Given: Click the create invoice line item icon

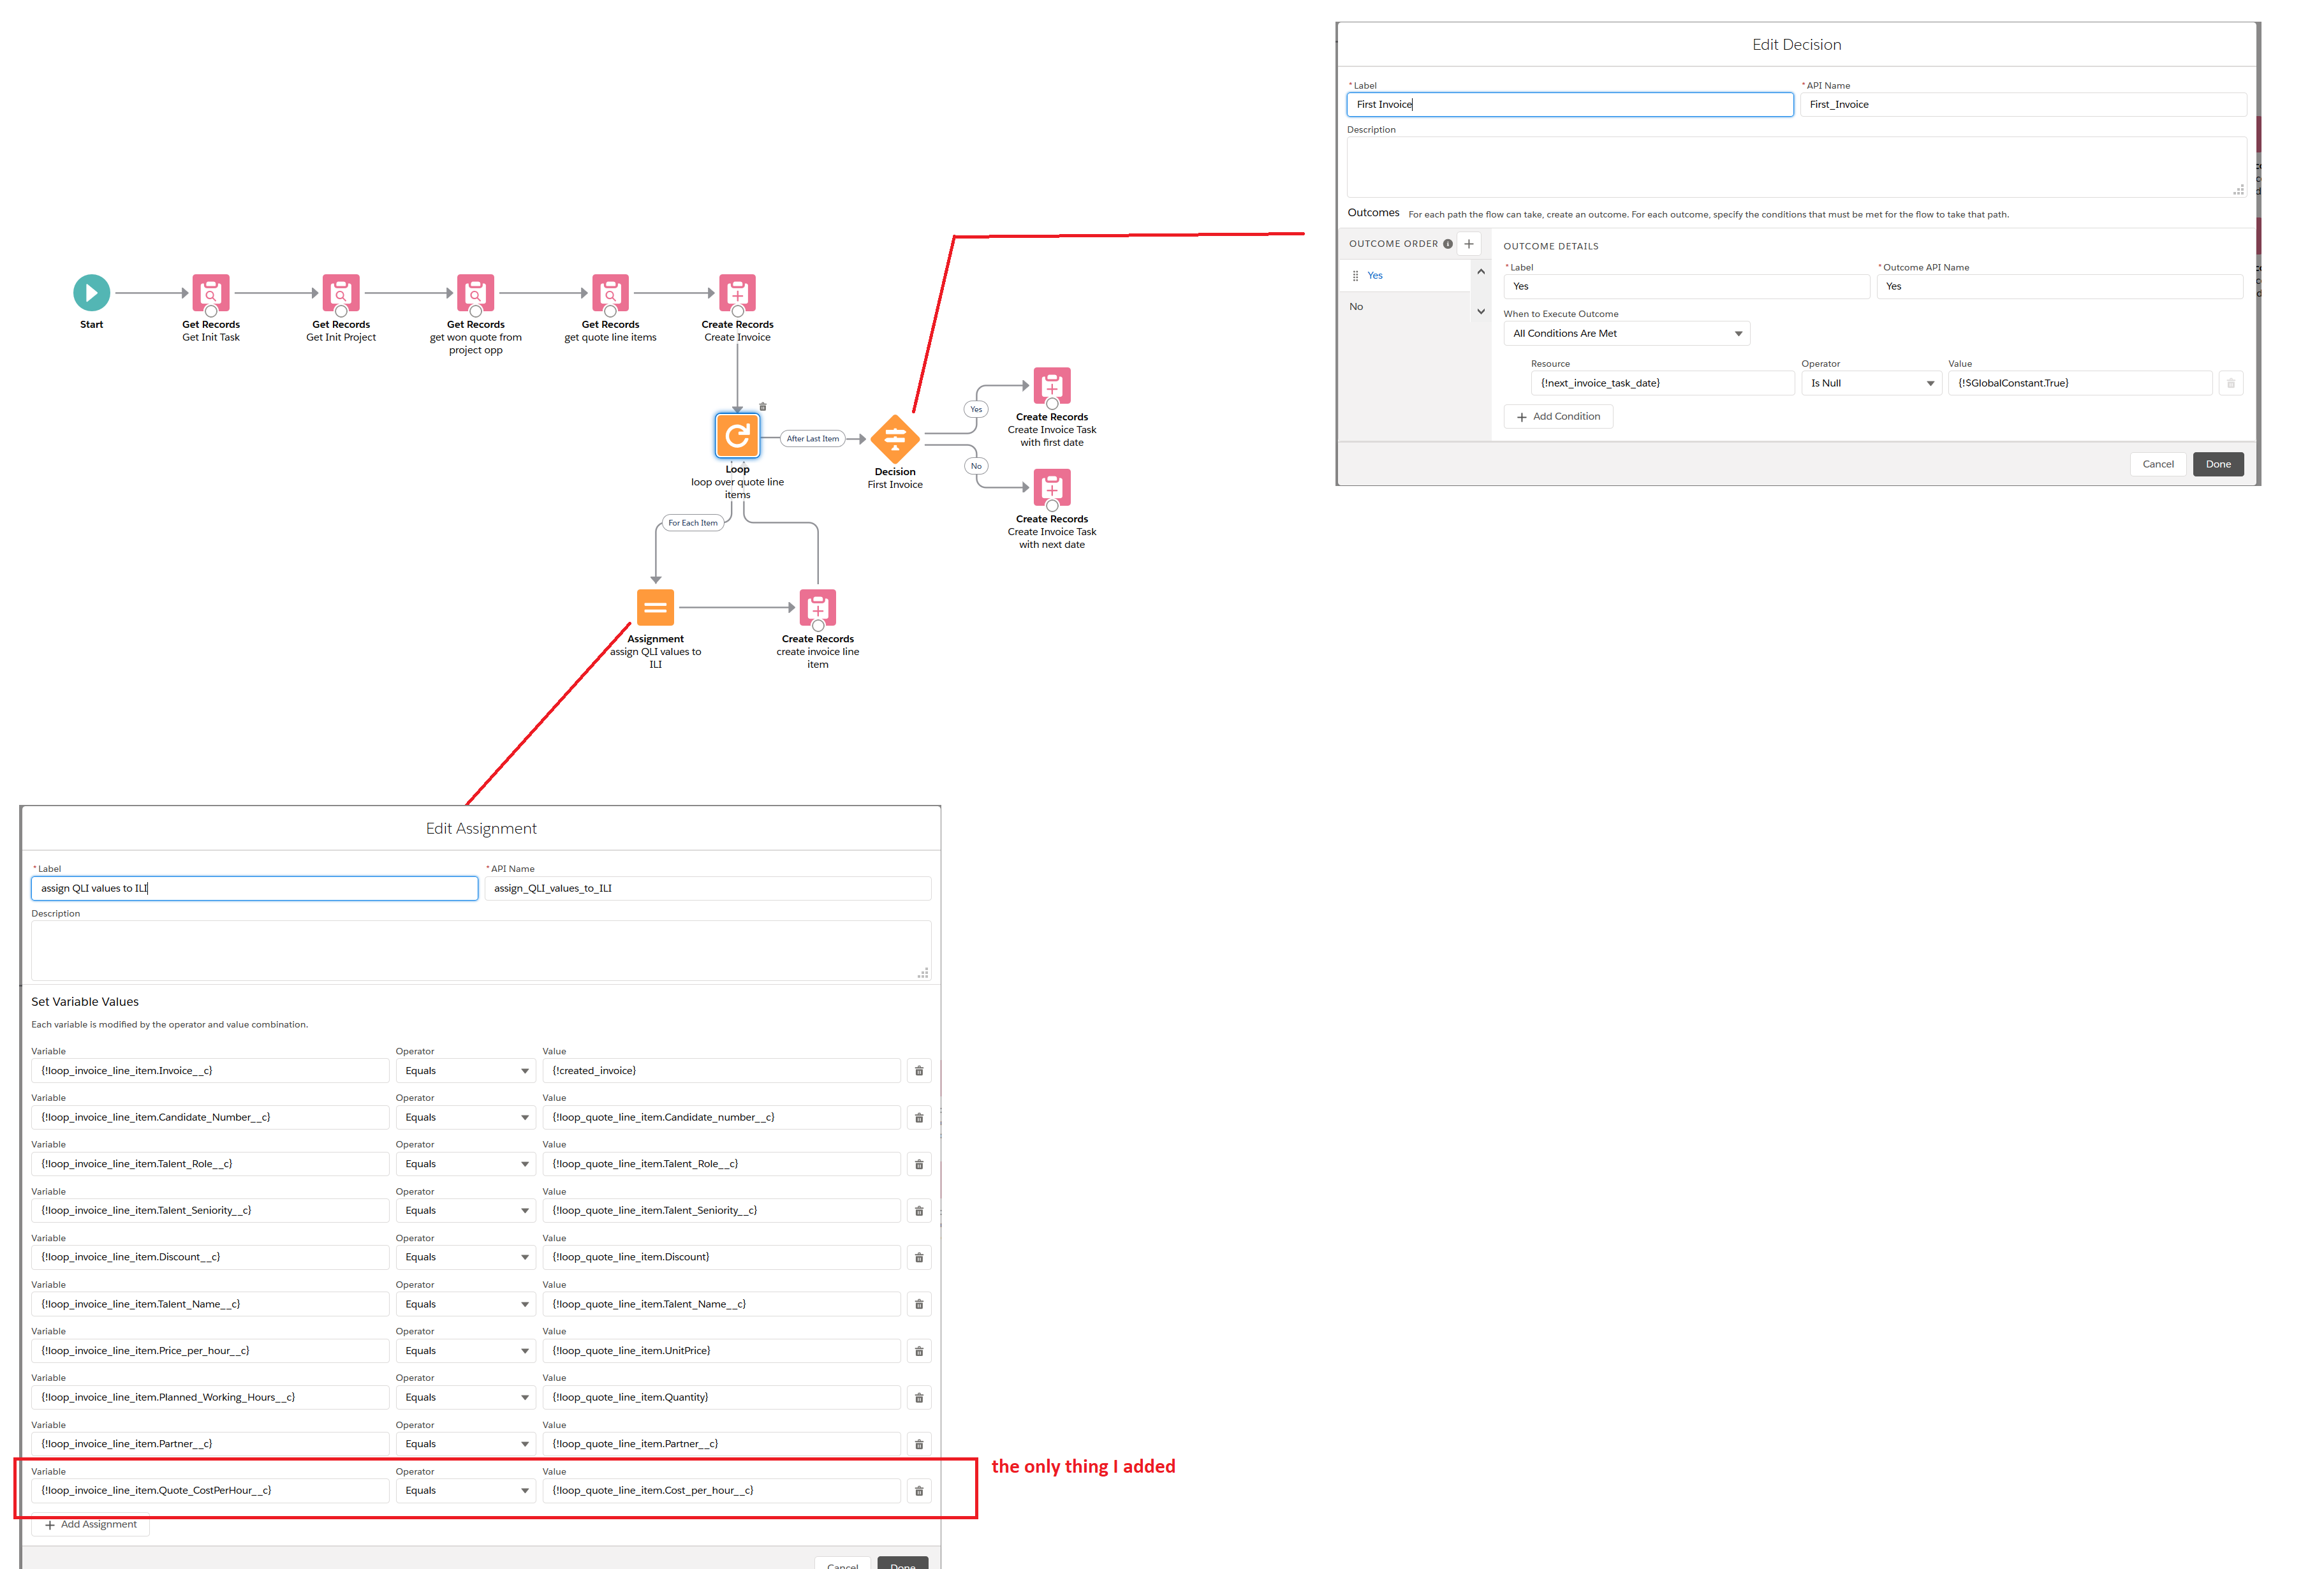Looking at the screenshot, I should [817, 607].
